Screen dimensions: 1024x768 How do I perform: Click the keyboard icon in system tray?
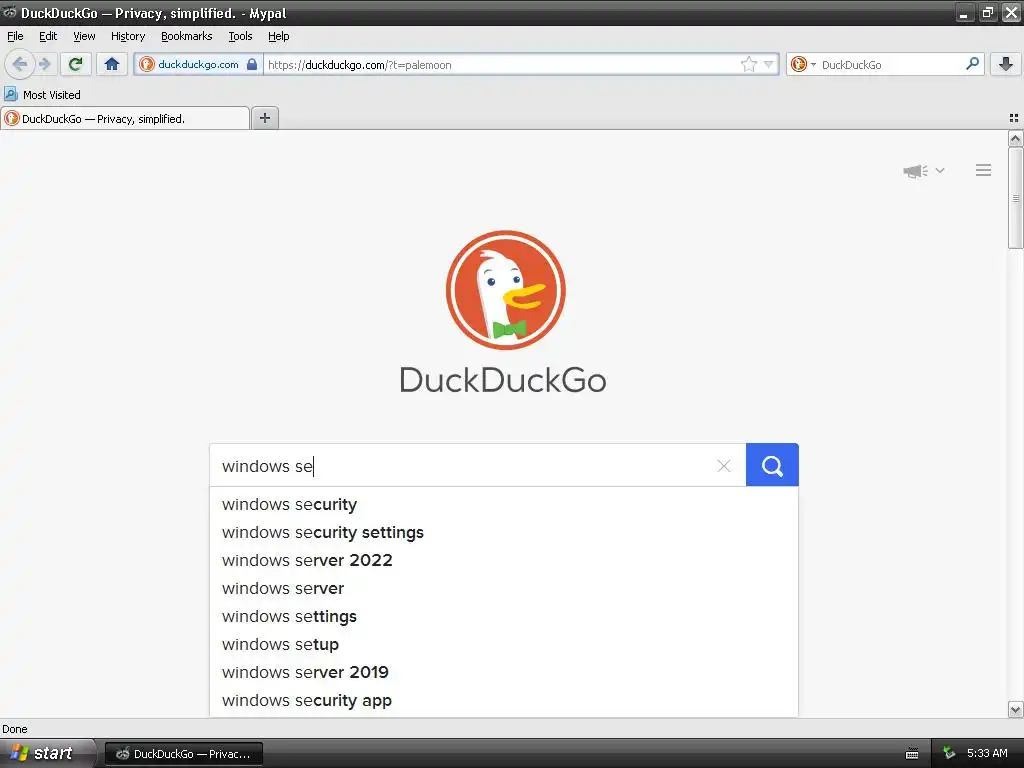click(912, 754)
